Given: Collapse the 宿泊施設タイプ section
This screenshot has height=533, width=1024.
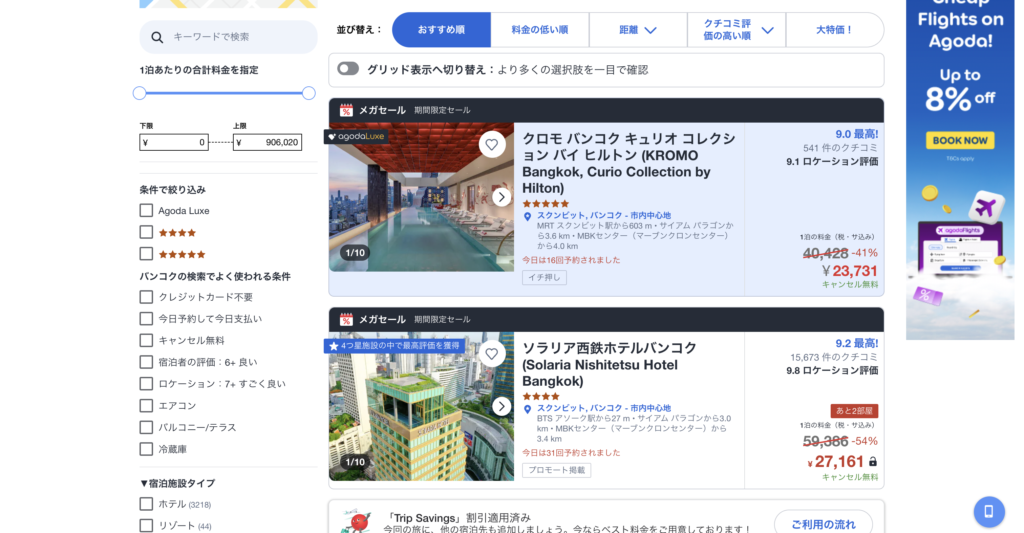Looking at the screenshot, I should pyautogui.click(x=177, y=483).
